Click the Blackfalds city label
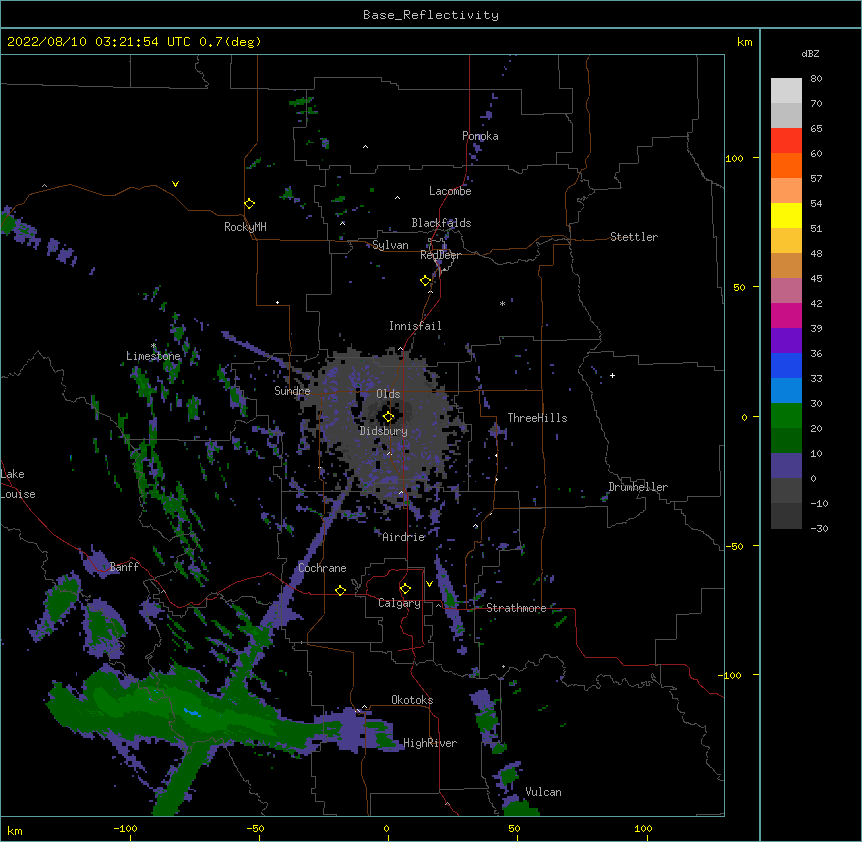This screenshot has height=842, width=862. (441, 223)
